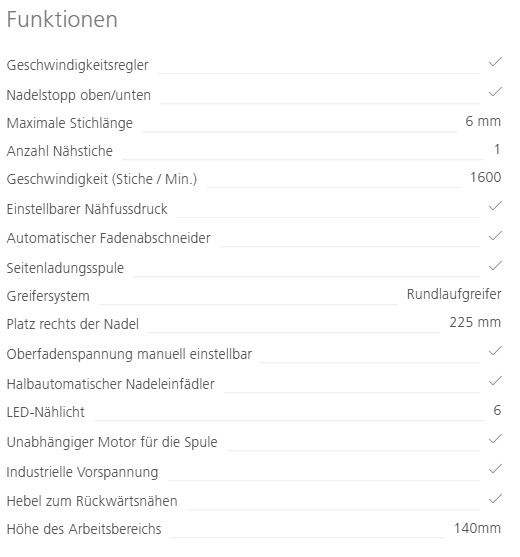Image resolution: width=520 pixels, height=557 pixels.
Task: Click the 6 mm stitch length value
Action: [483, 121]
